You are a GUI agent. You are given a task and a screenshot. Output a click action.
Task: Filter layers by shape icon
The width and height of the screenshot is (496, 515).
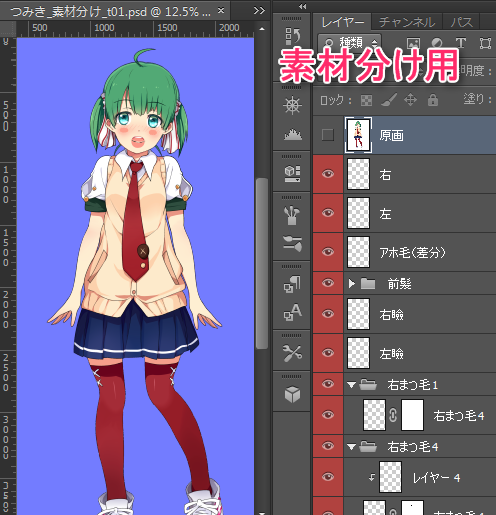(485, 43)
